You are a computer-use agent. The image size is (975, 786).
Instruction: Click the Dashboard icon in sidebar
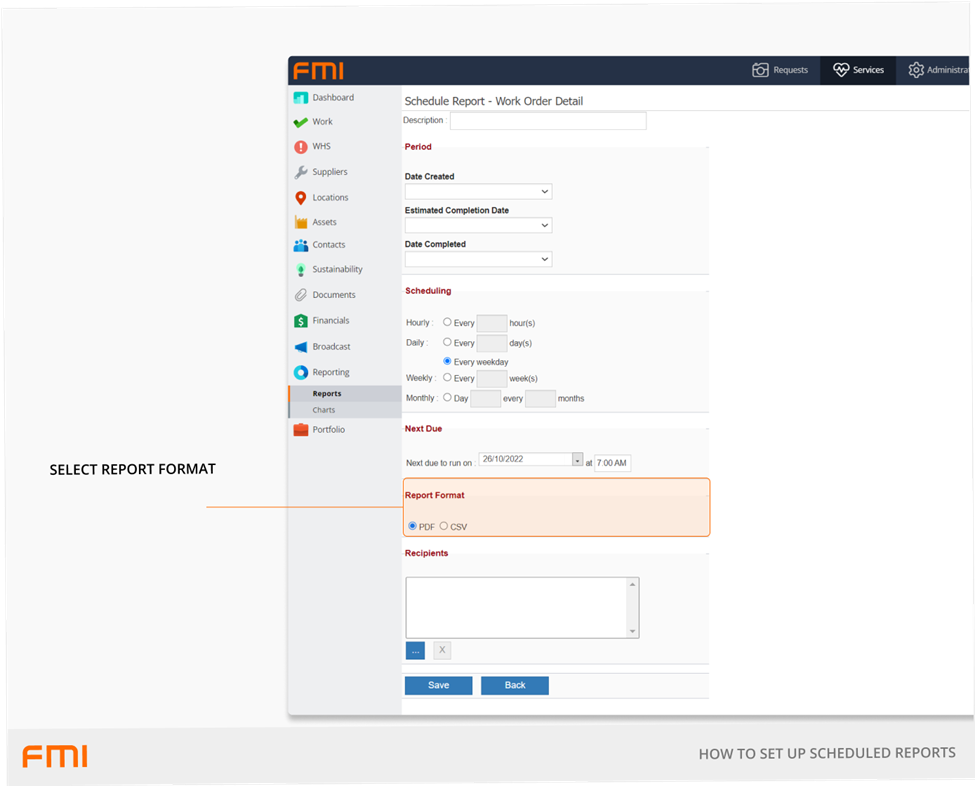(300, 98)
